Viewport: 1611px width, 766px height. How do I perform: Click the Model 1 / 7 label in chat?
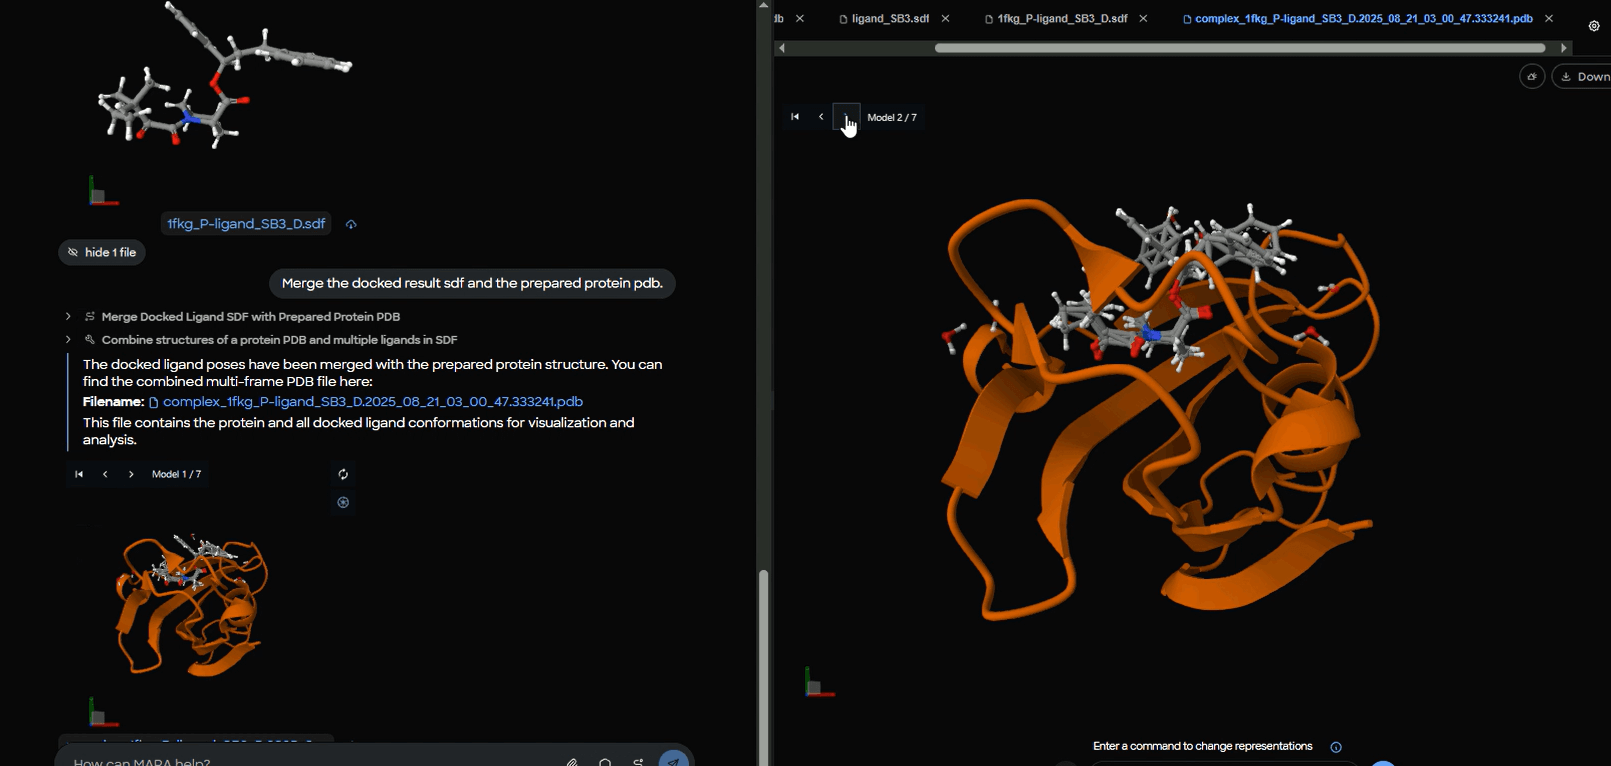(176, 474)
